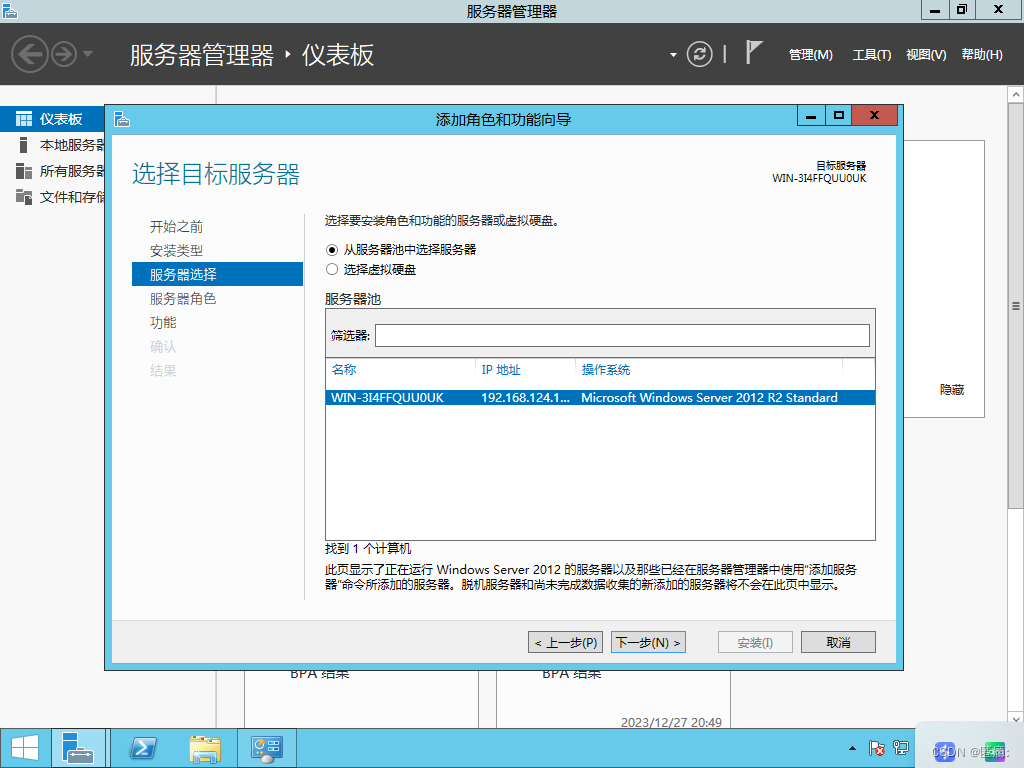Screen dimensions: 1024x768
Task: Click the main window vertical scrollbar
Action: [1016, 306]
